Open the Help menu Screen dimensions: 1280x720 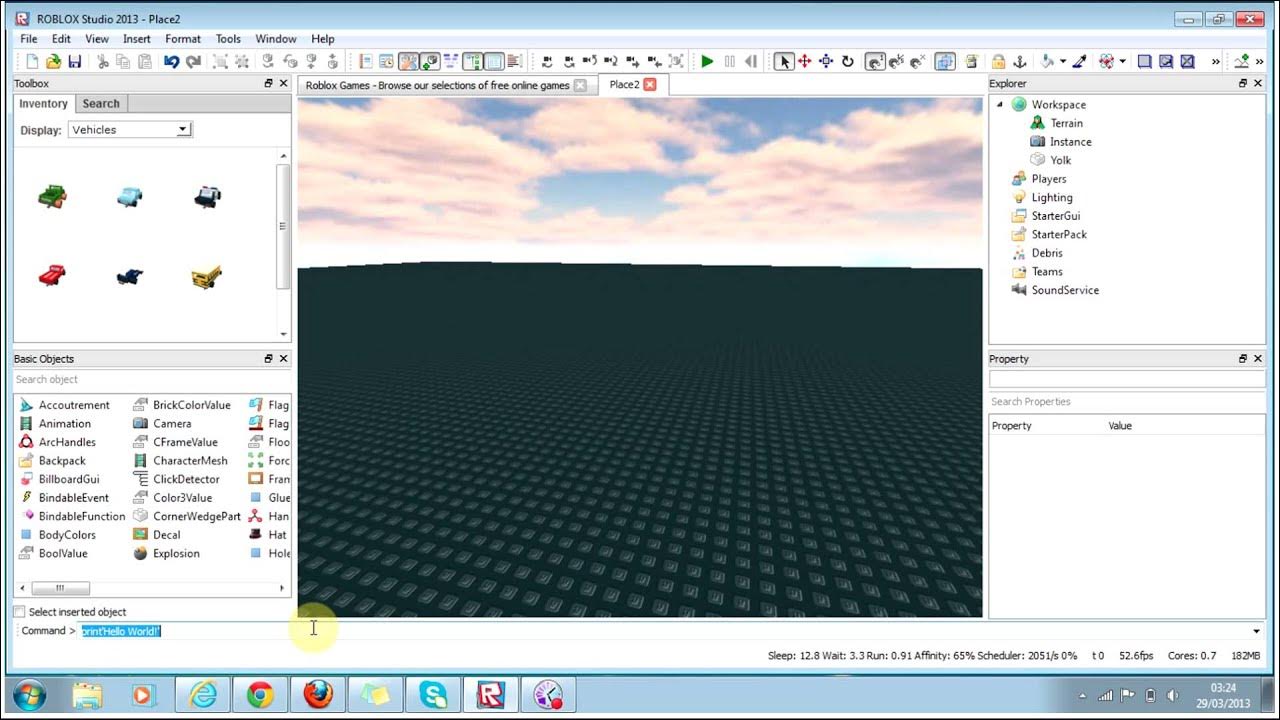click(323, 39)
